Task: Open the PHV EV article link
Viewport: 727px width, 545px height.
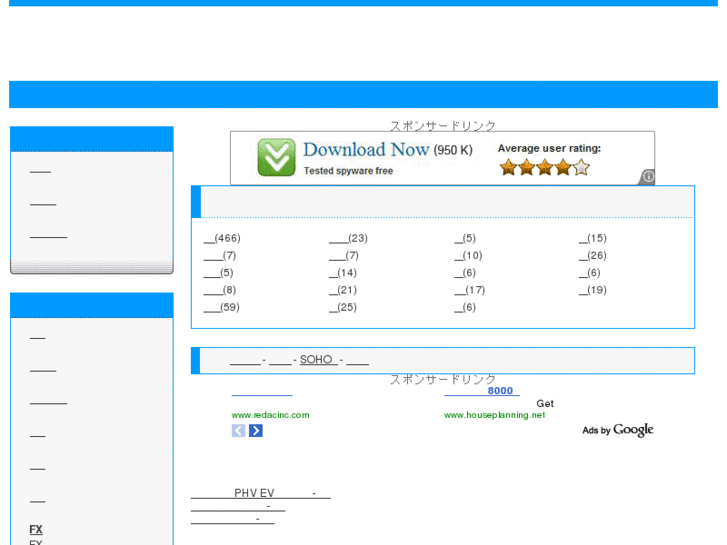Action: pos(261,493)
